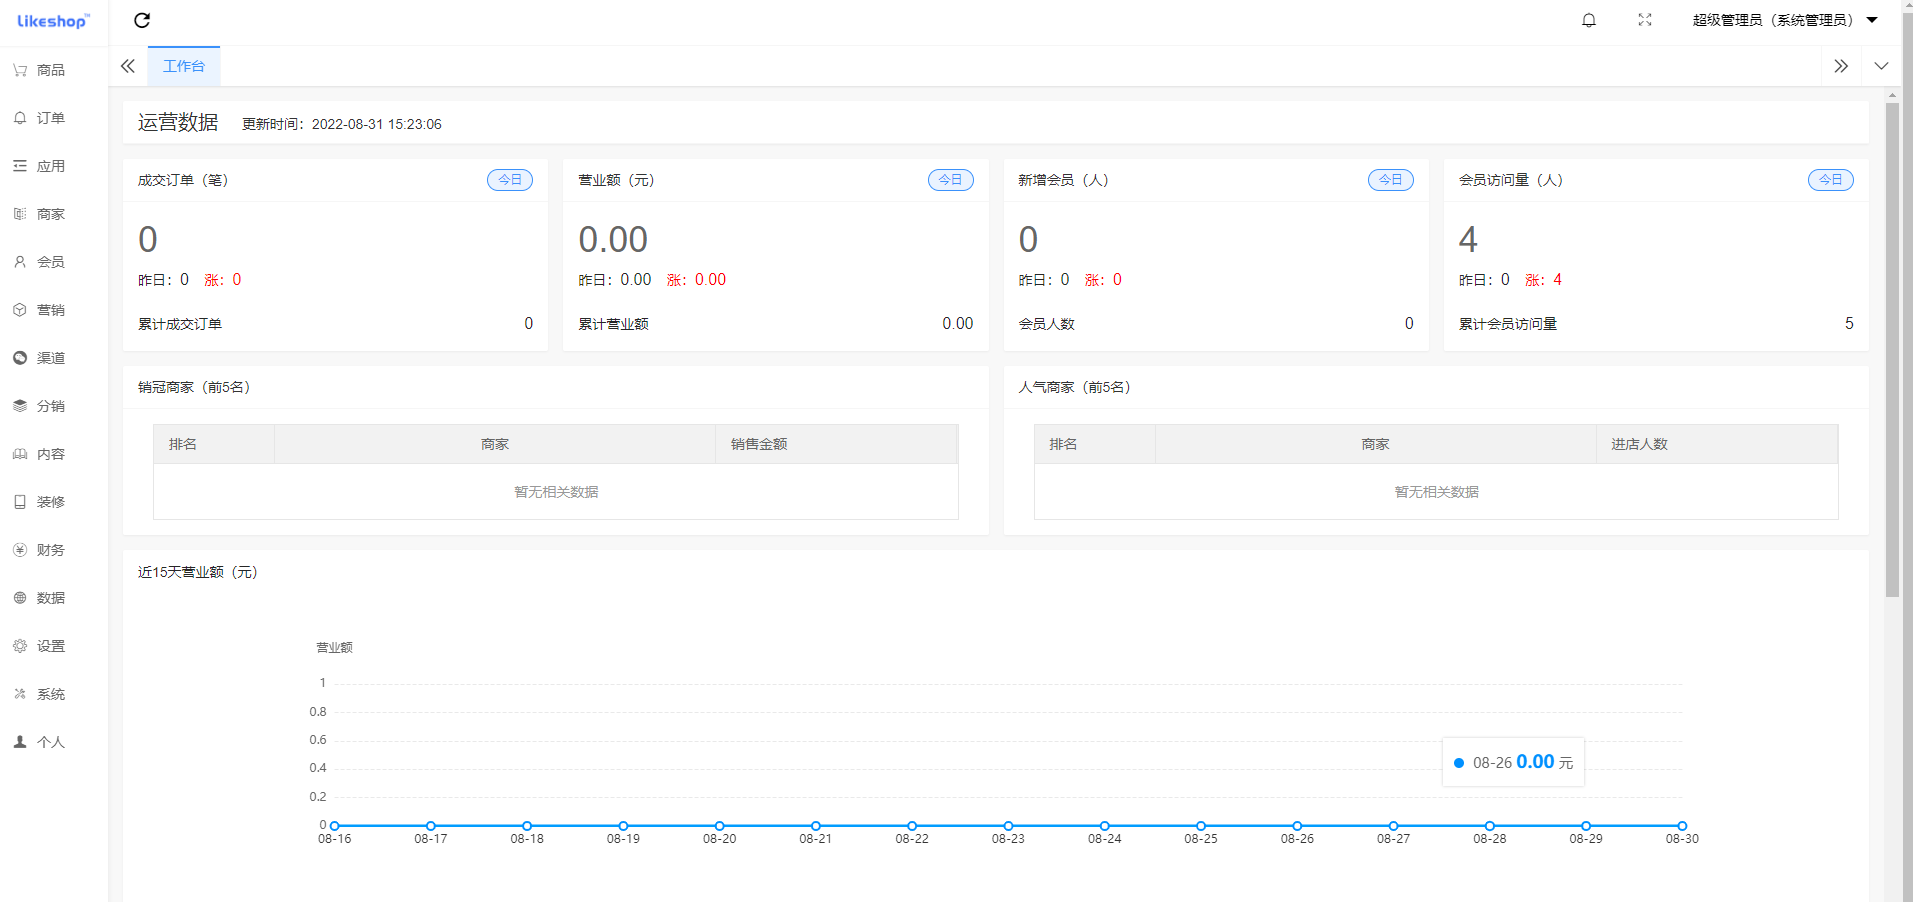Viewport: 1913px width, 902px height.
Task: Open 装修 via its sidebar icon
Action: click(x=20, y=502)
